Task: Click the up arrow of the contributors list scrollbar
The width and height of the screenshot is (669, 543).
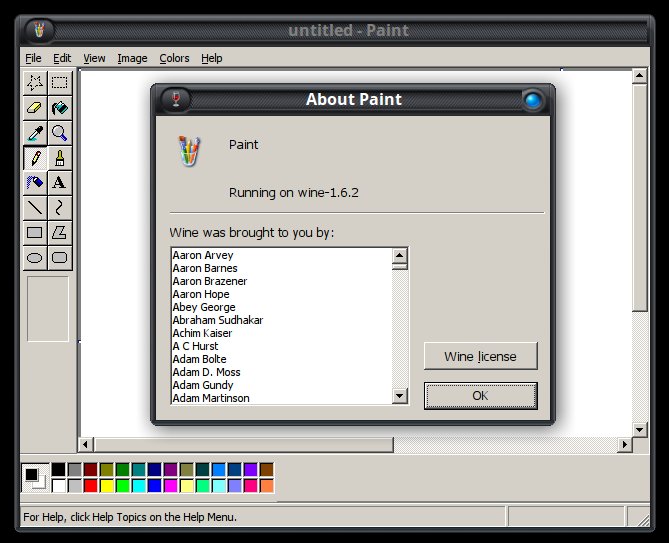Action: [x=399, y=256]
